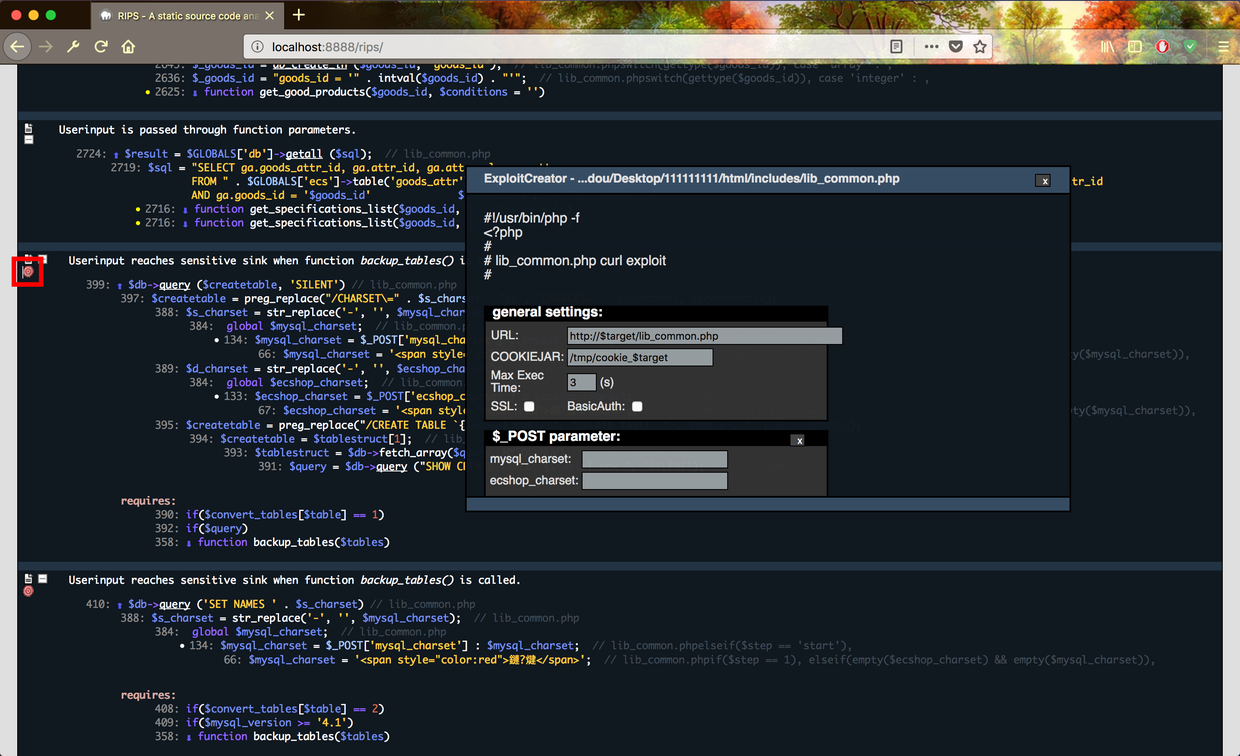Image resolution: width=1240 pixels, height=756 pixels.
Task: Collapse the line 410 backup_tables finding
Action: coord(43,579)
